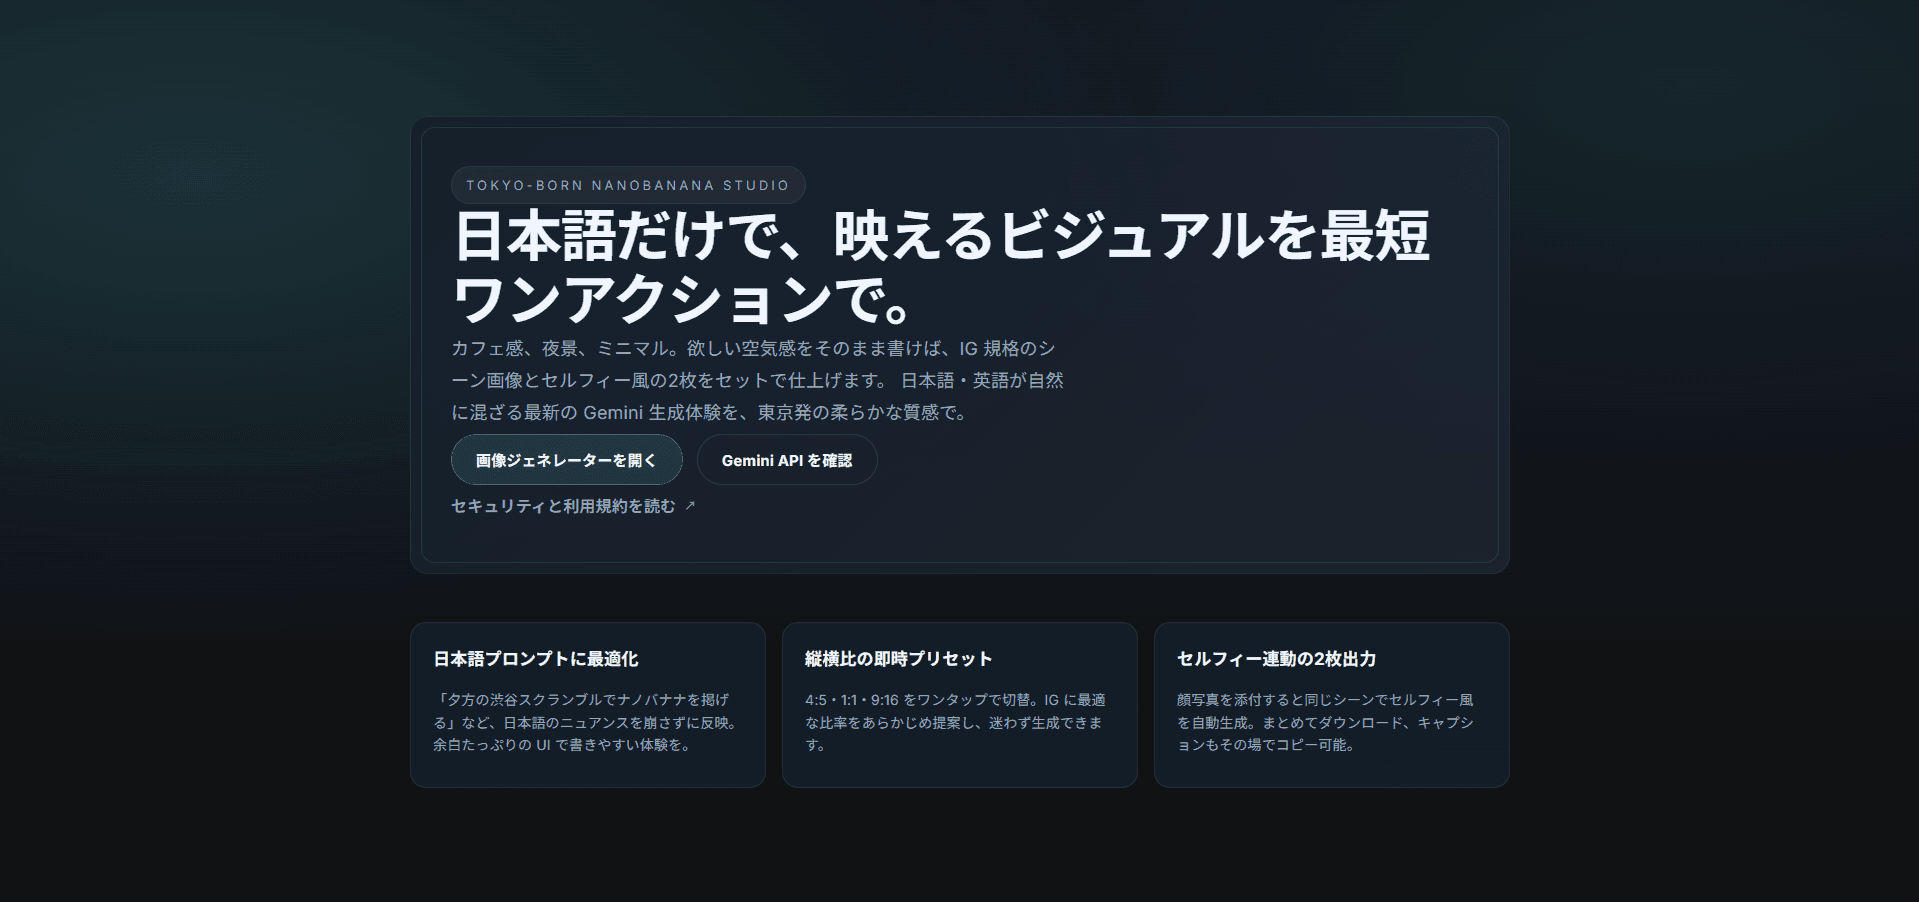Select the セルフィー連動の2枚出力 heading

click(1277, 660)
